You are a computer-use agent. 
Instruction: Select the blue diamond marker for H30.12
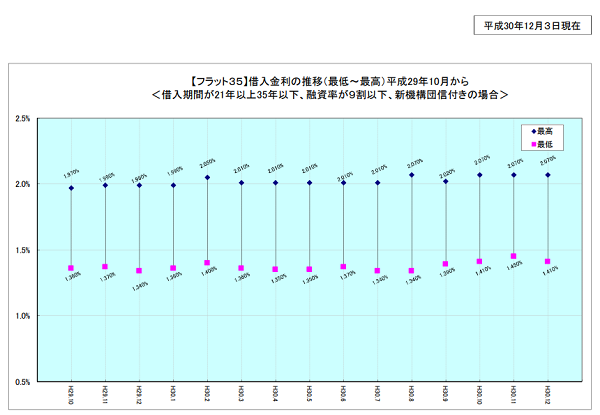[x=548, y=175]
